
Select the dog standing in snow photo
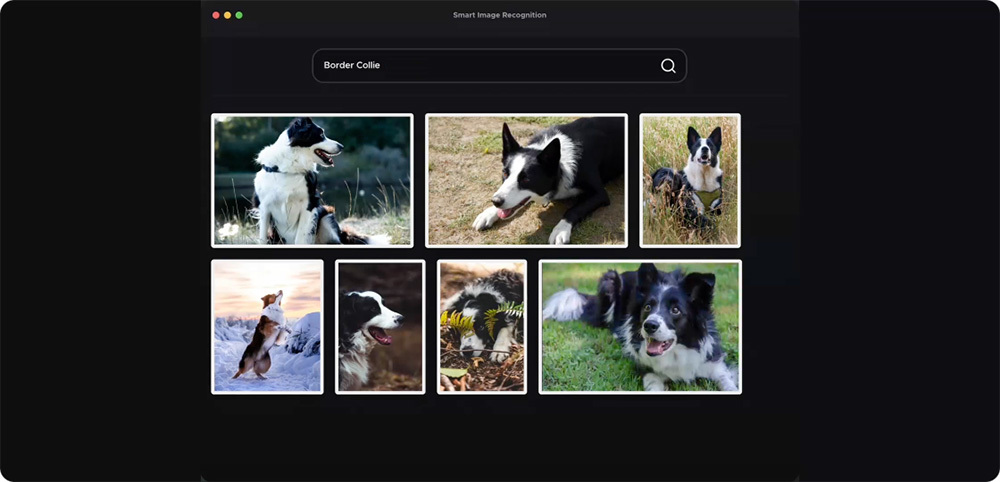point(267,327)
